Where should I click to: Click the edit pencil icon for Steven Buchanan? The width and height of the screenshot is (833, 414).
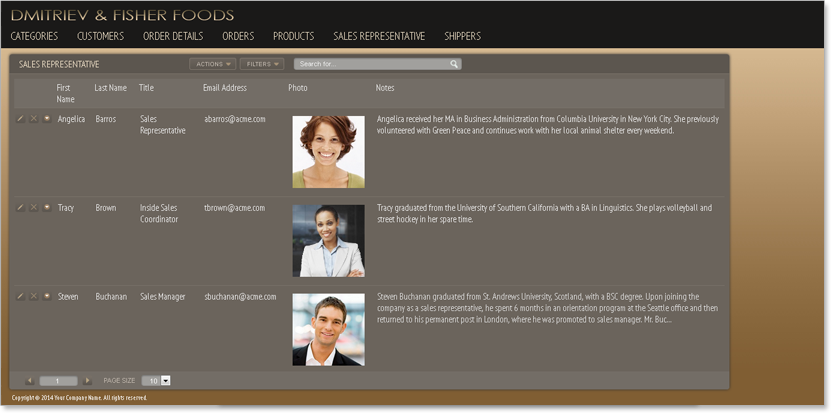point(20,297)
